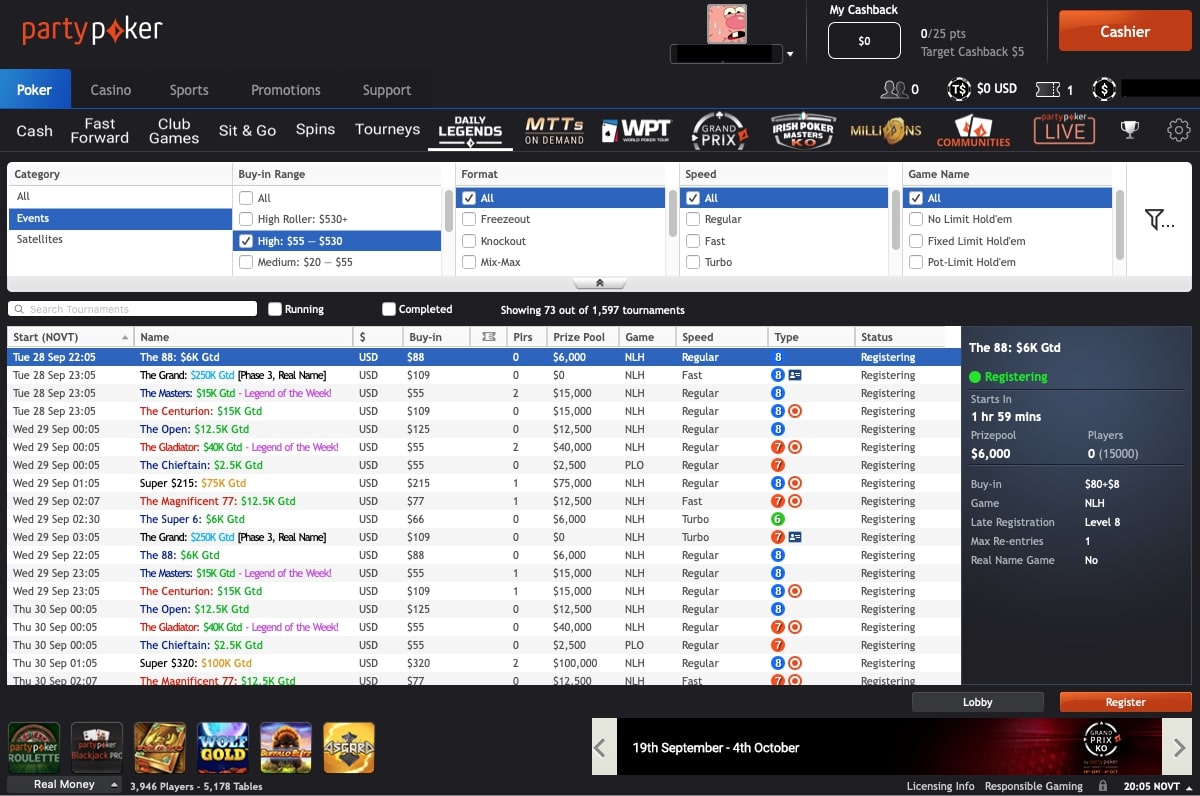
Task: Click the player avatar picture
Action: coord(727,24)
